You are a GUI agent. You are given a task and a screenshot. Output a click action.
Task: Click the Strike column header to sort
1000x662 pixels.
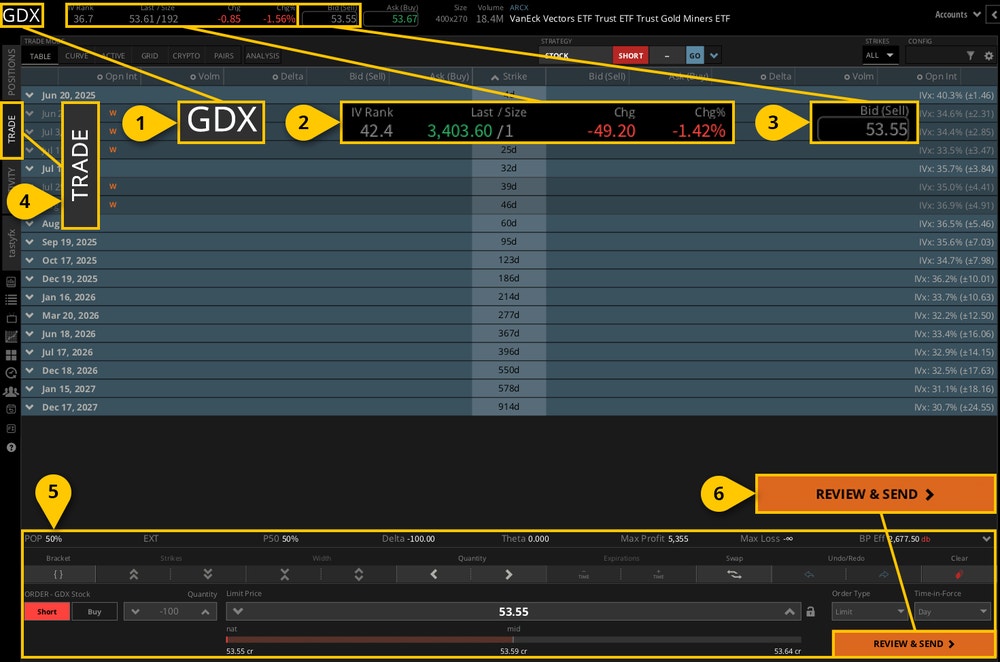click(509, 77)
